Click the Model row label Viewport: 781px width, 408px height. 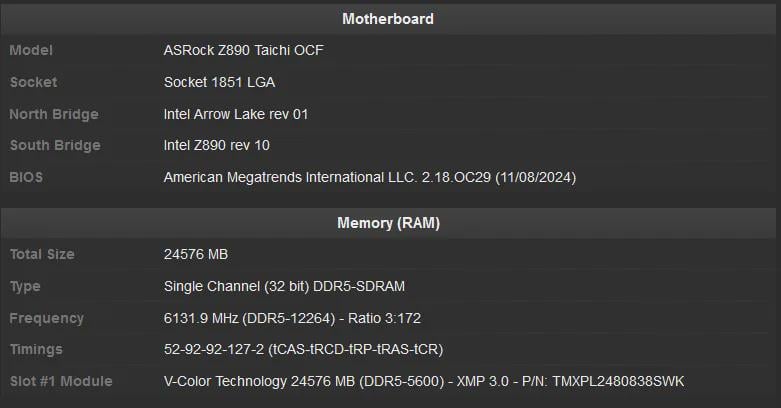31,50
